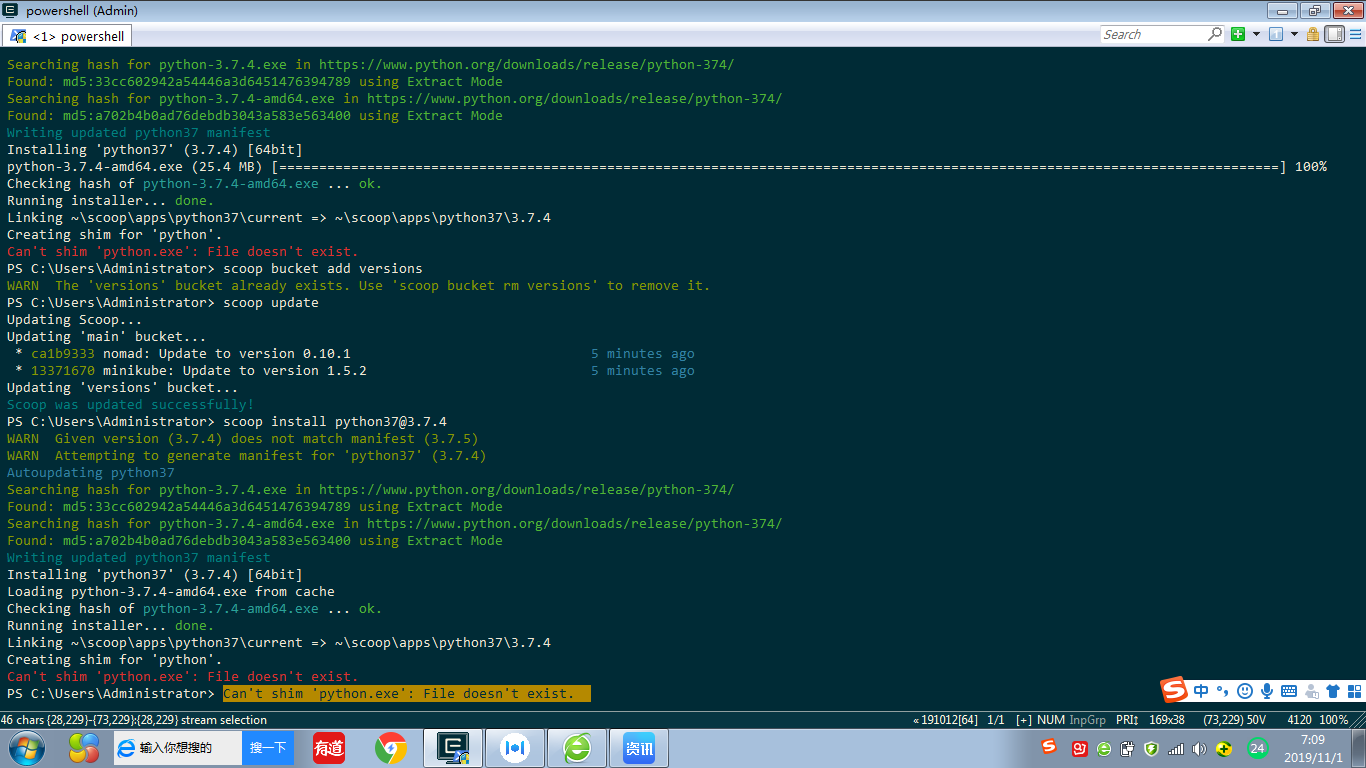
Task: Open Sogou toolbar grid menu icon
Action: [x=1356, y=690]
